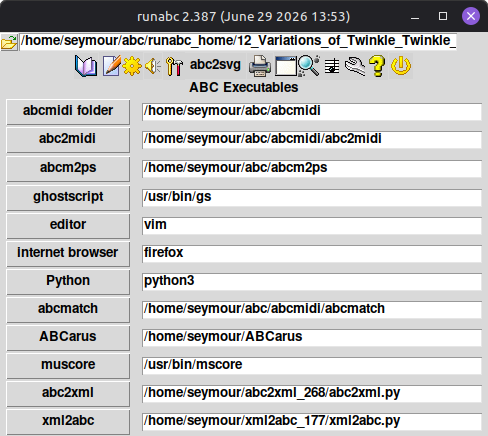Click the open file folder icon
The image size is (488, 436).
point(9,42)
